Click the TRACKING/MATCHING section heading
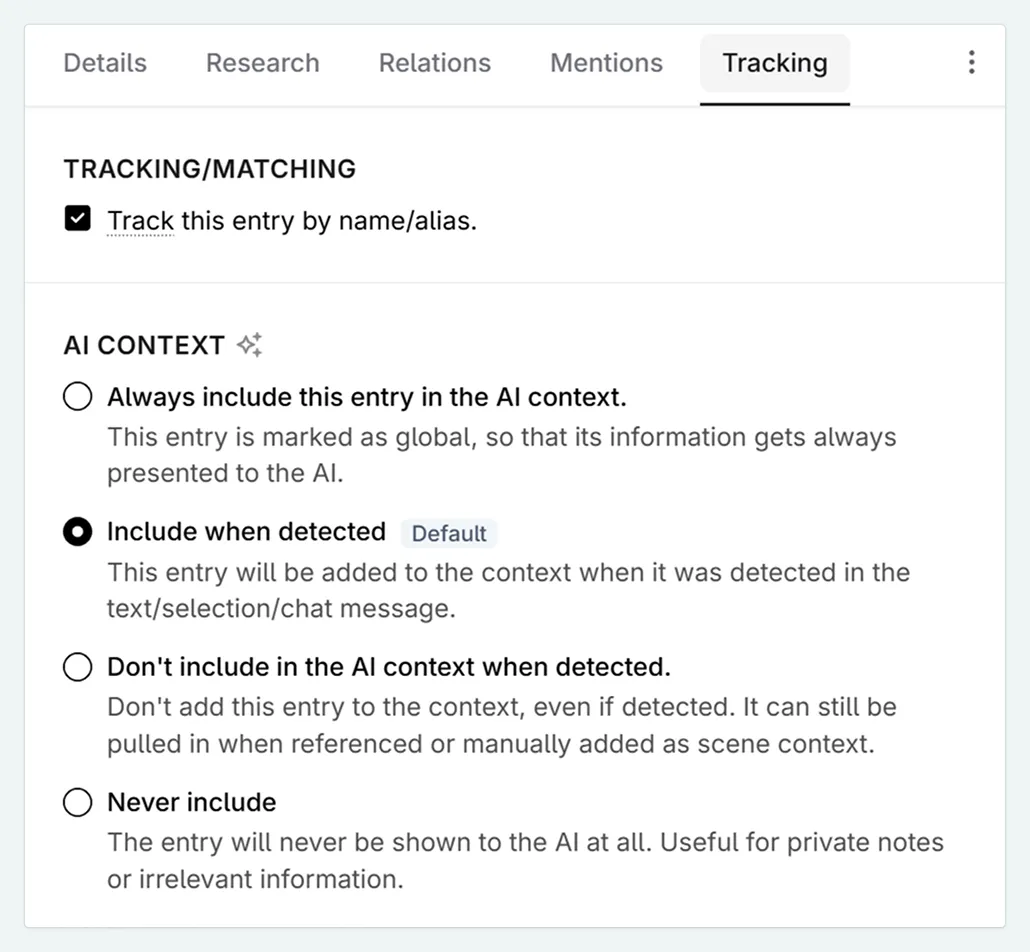Viewport: 1030px width, 952px height. [x=210, y=169]
